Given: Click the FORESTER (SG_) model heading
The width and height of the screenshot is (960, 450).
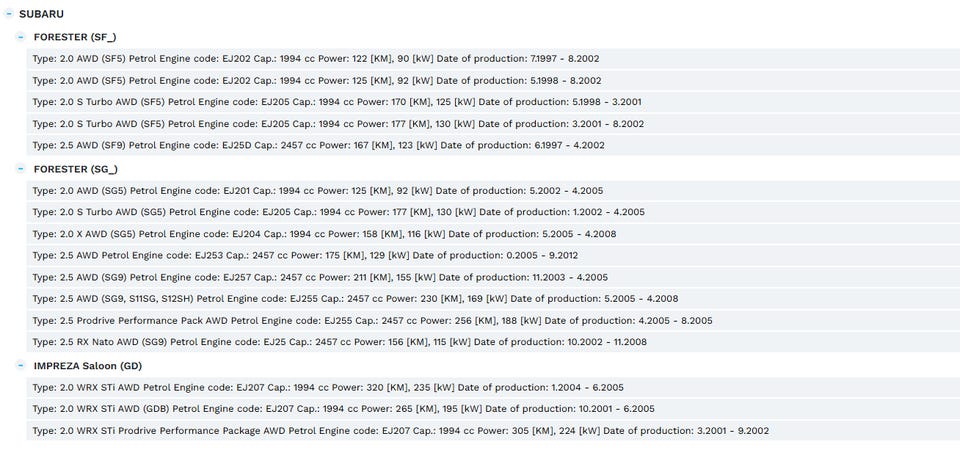Looking at the screenshot, I should [76, 169].
